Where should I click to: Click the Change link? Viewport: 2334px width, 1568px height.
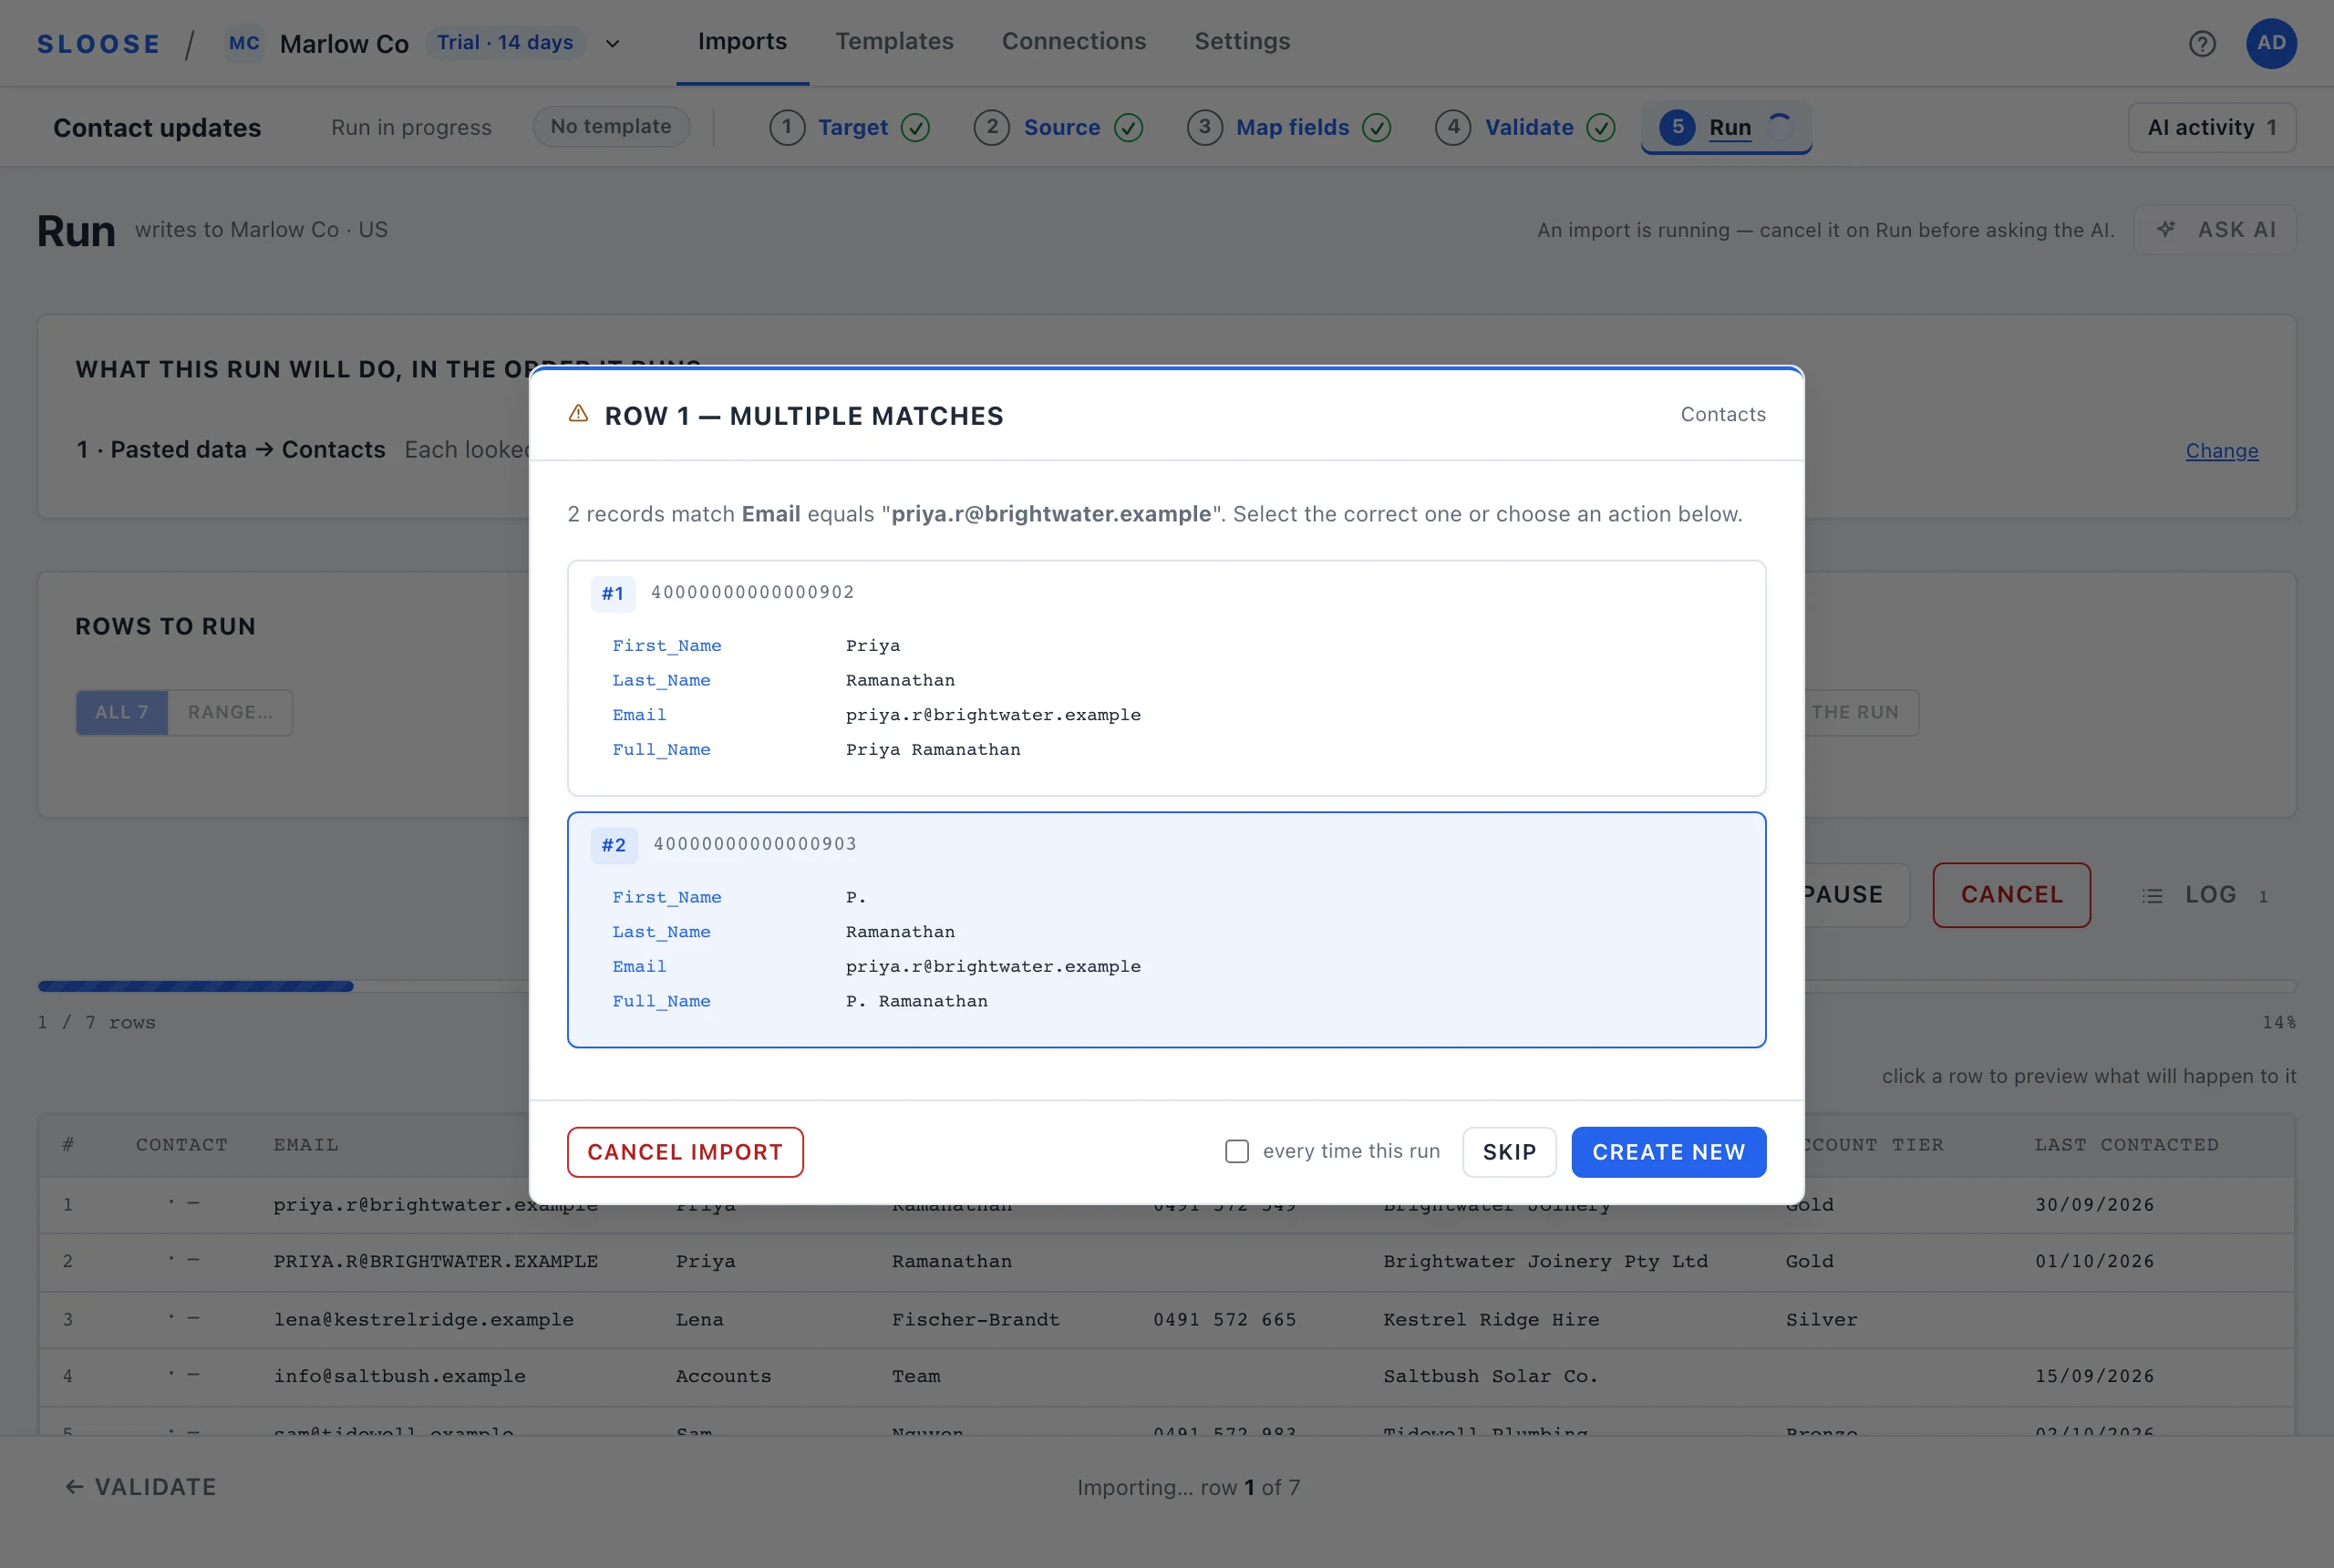pos(2221,450)
